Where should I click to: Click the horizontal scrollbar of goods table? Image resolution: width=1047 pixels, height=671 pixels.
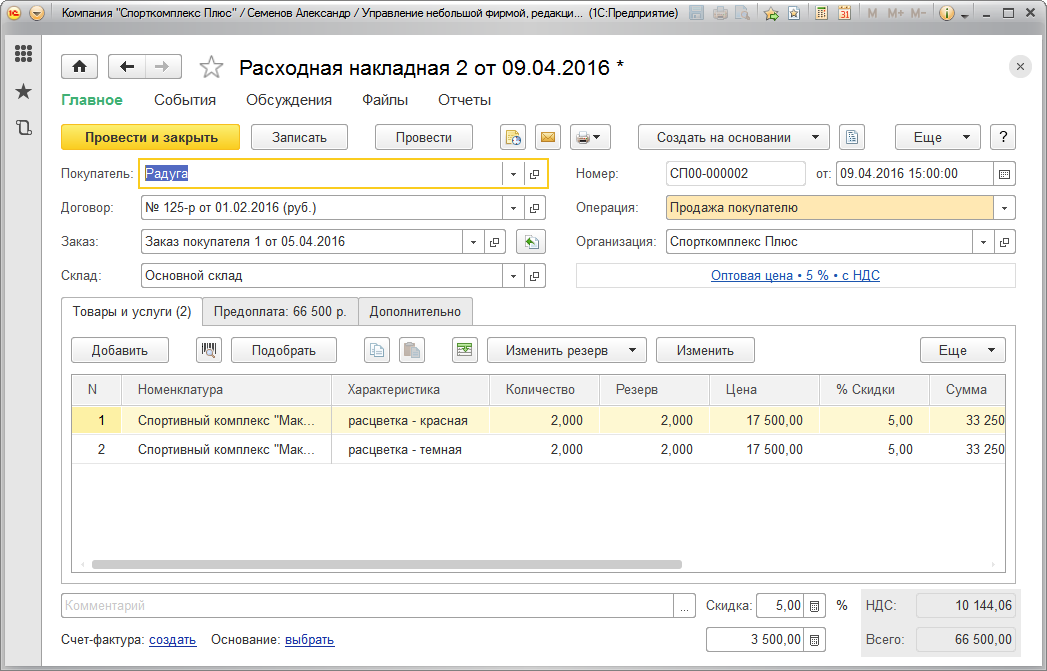point(385,565)
